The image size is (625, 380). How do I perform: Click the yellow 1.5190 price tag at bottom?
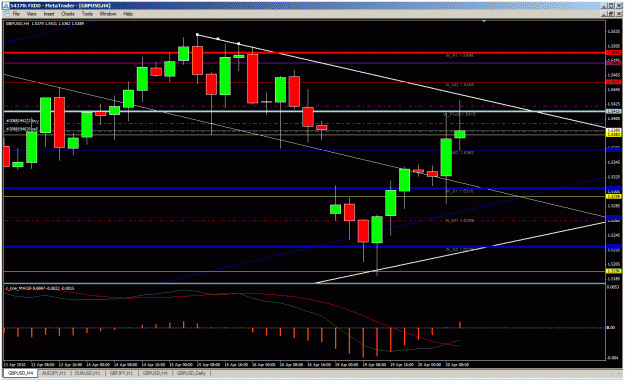[613, 271]
